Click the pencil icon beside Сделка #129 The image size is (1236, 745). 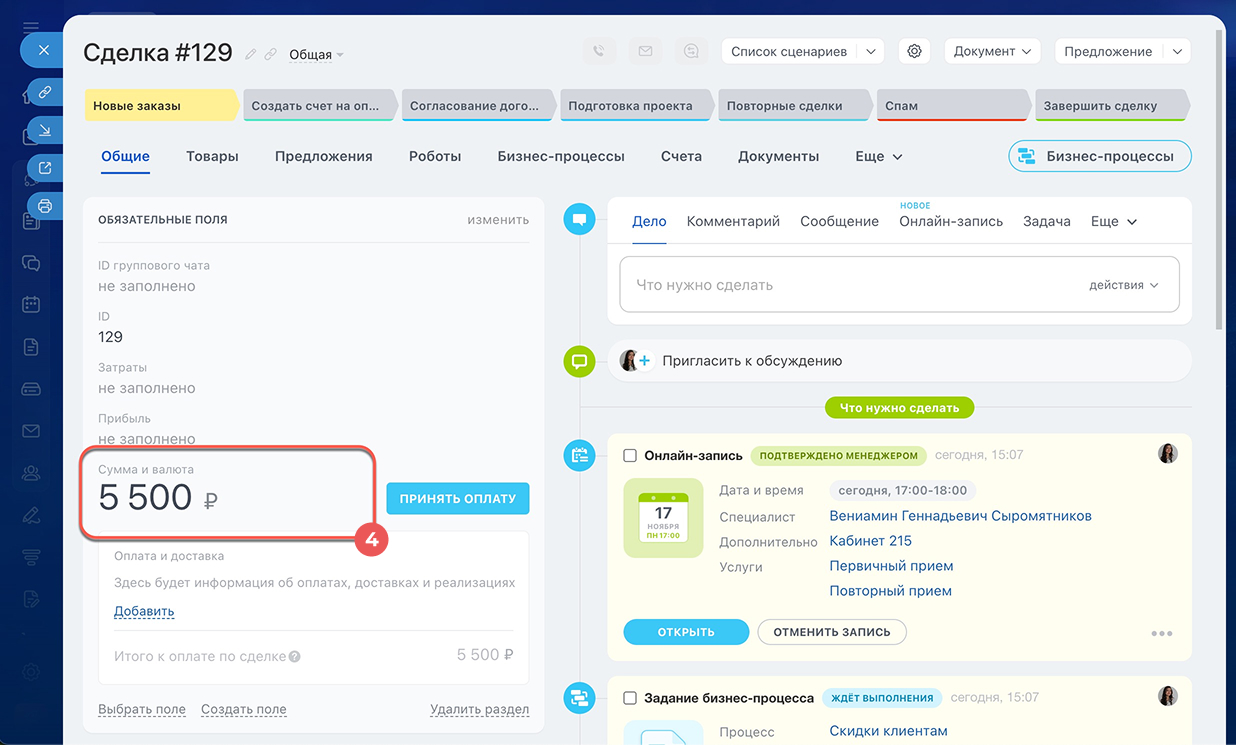[x=251, y=54]
